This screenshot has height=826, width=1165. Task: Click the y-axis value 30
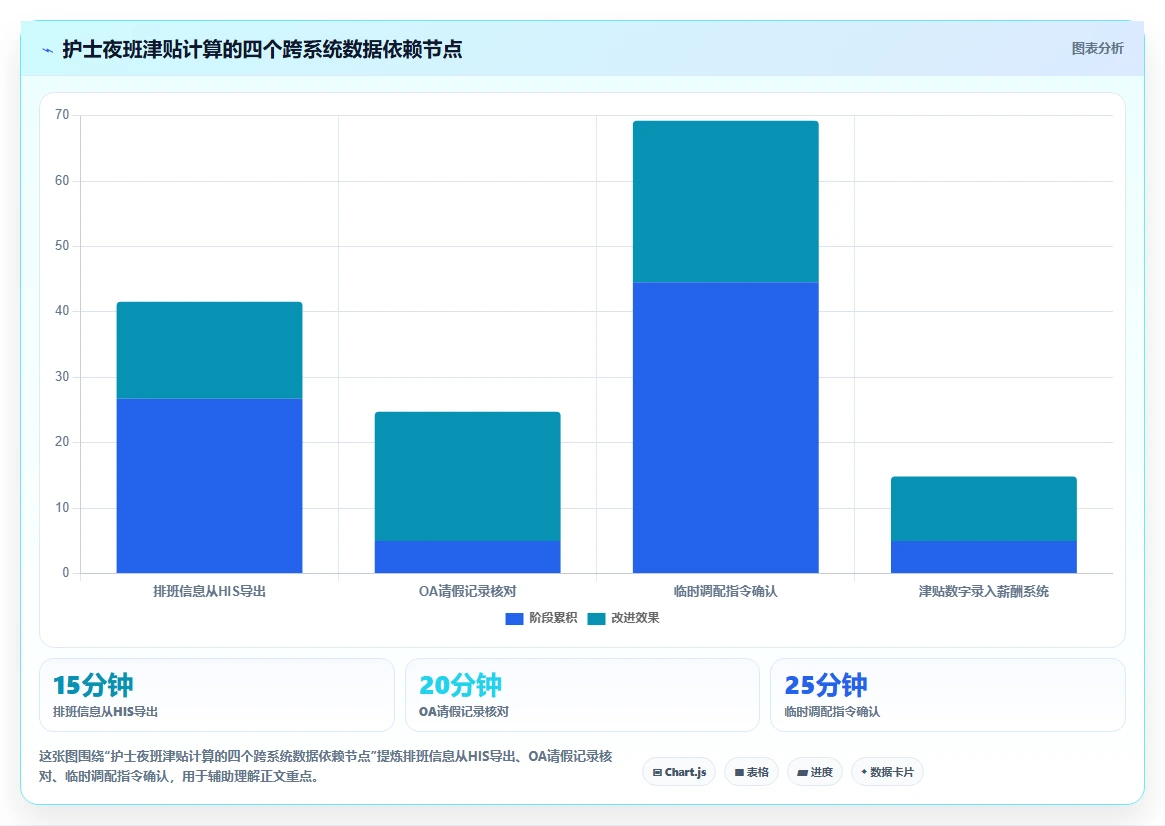point(62,377)
